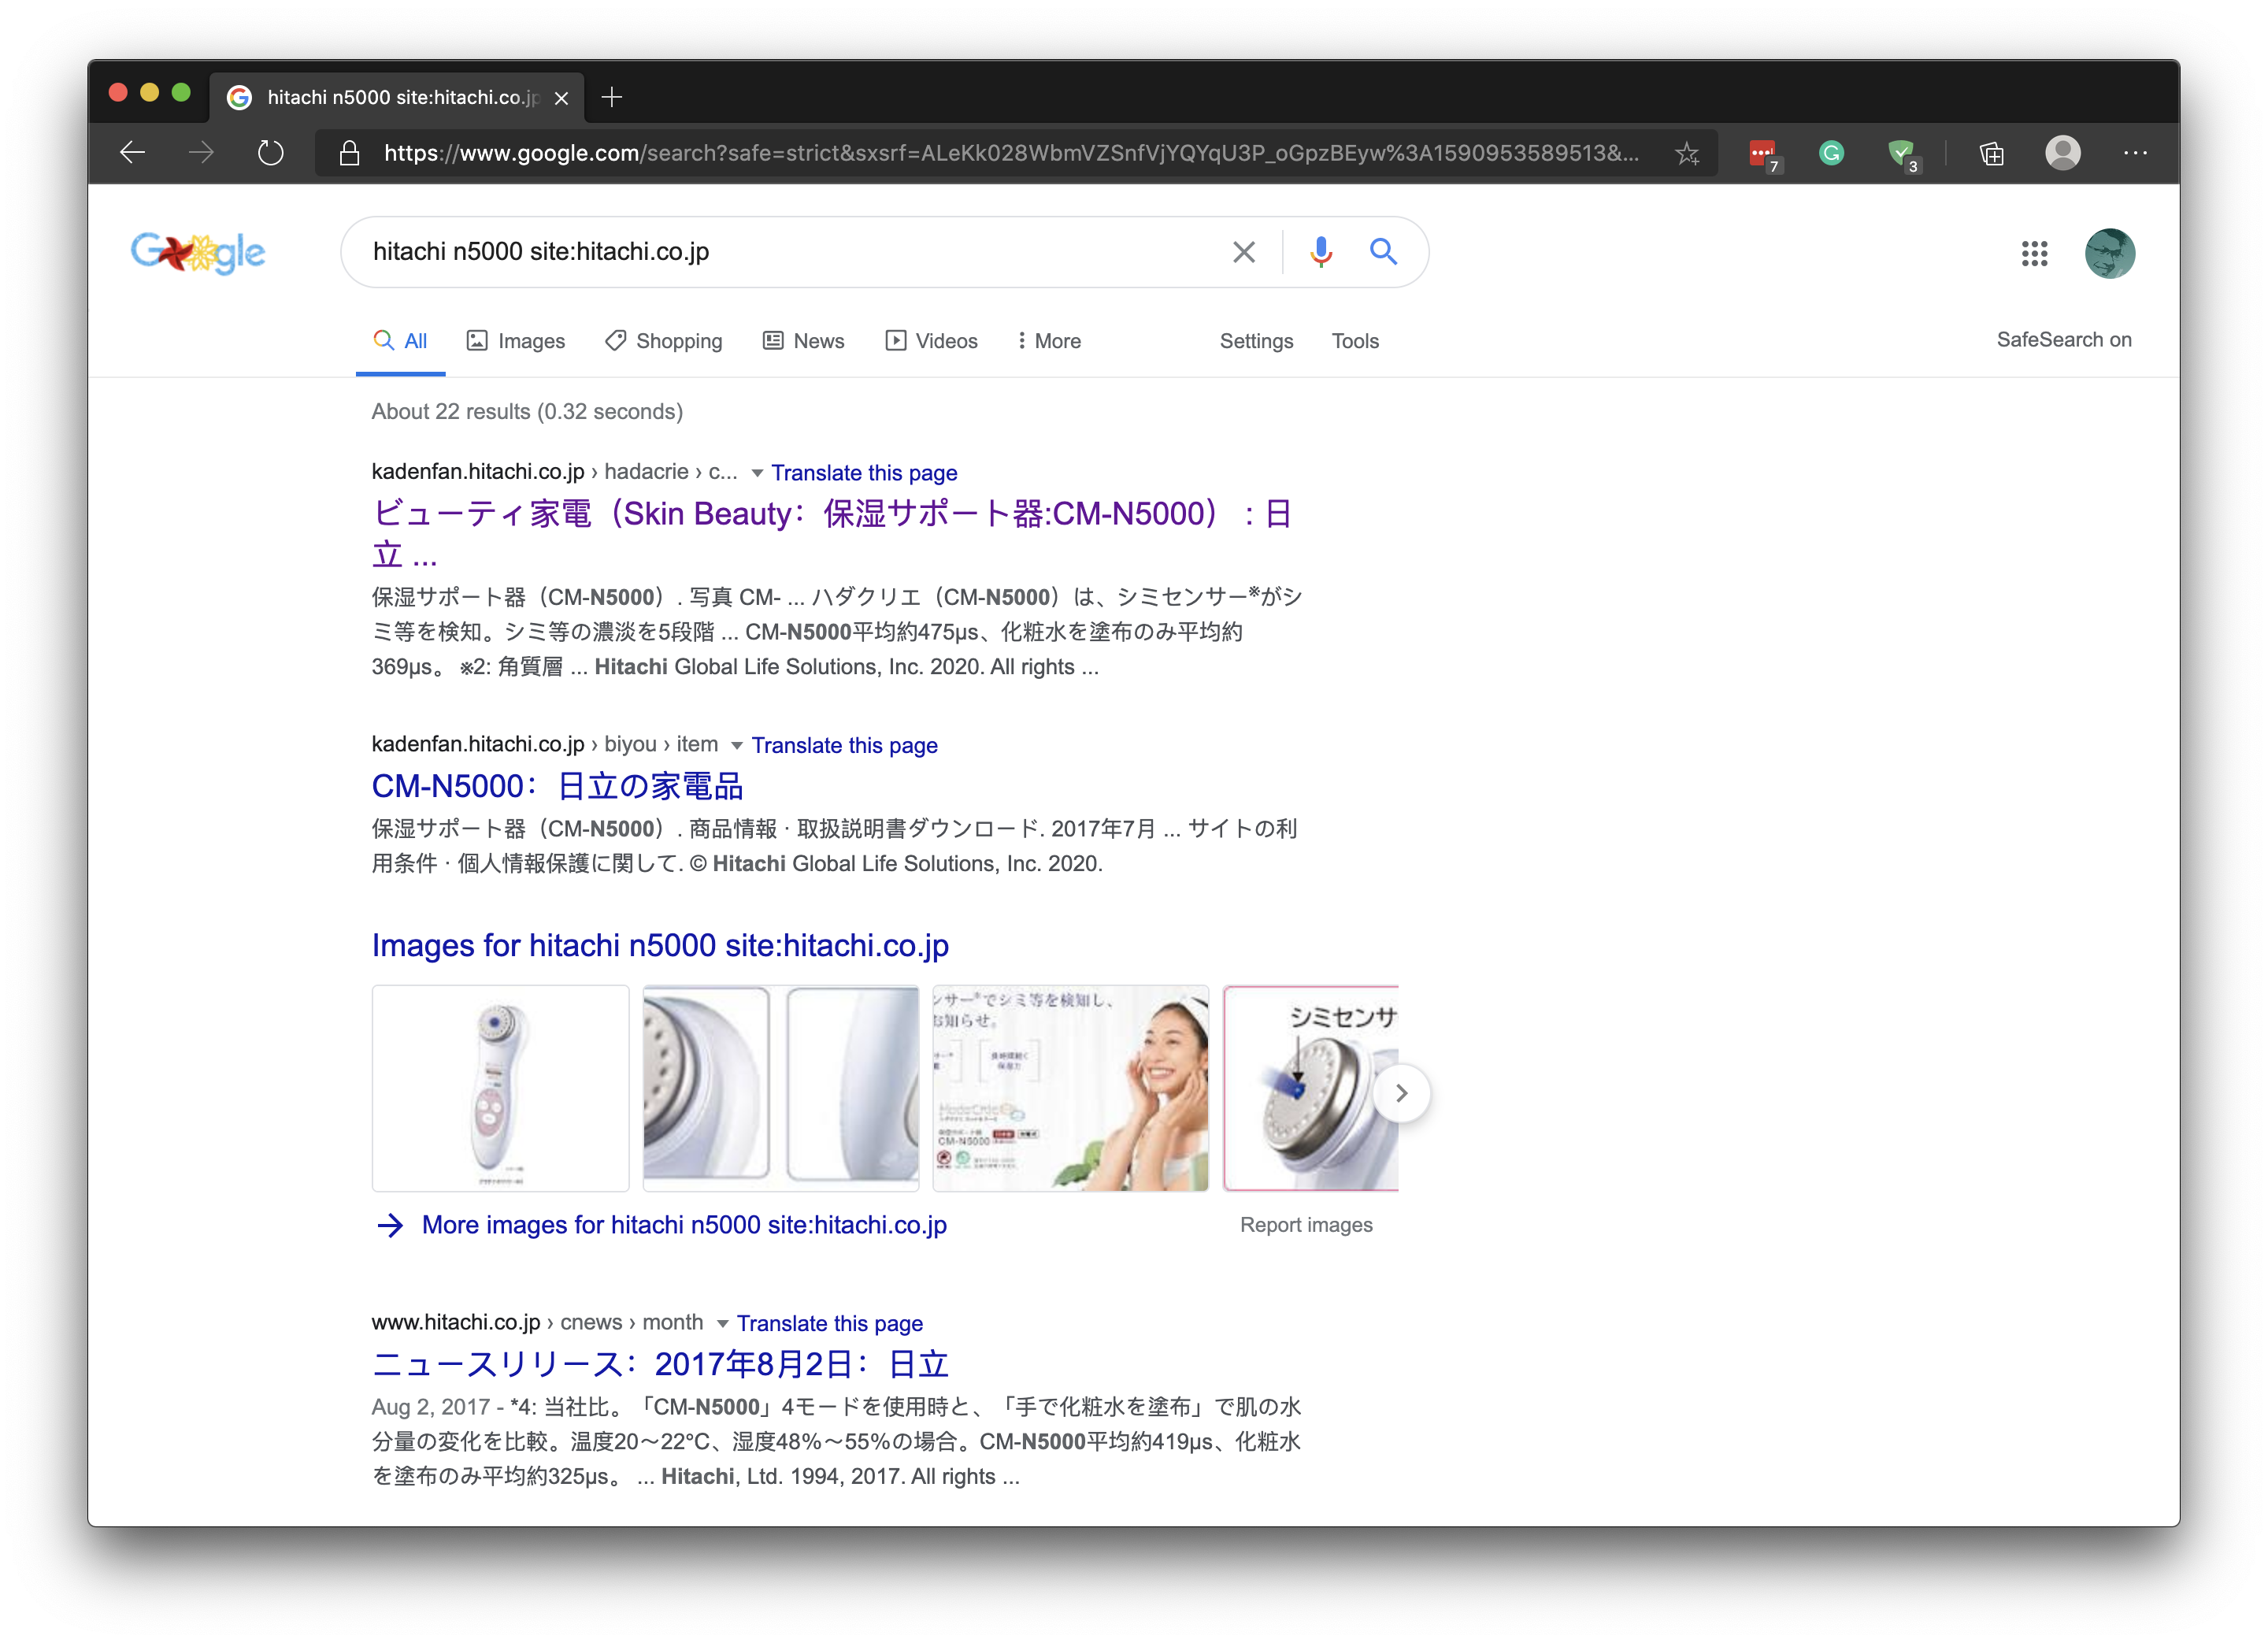This screenshot has height=1643, width=2268.
Task: Bookmark page with star icon
Action: click(x=1687, y=153)
